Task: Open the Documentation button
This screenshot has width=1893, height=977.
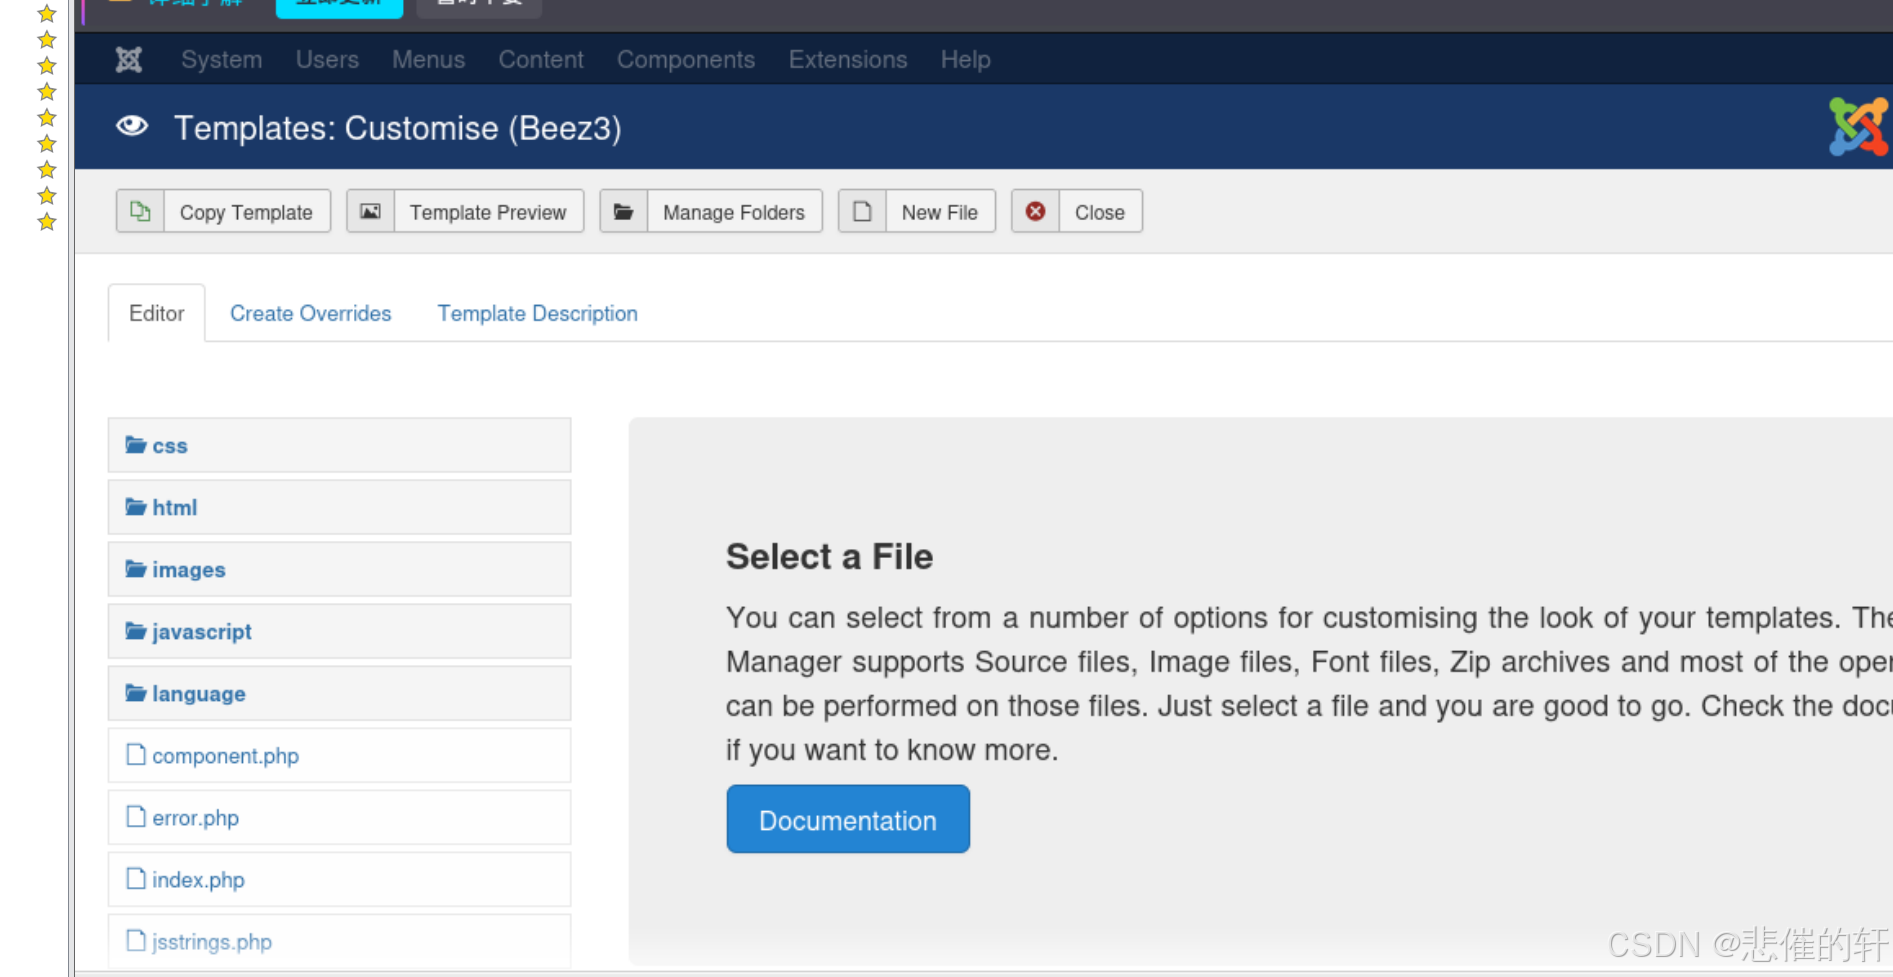Action: (x=848, y=819)
